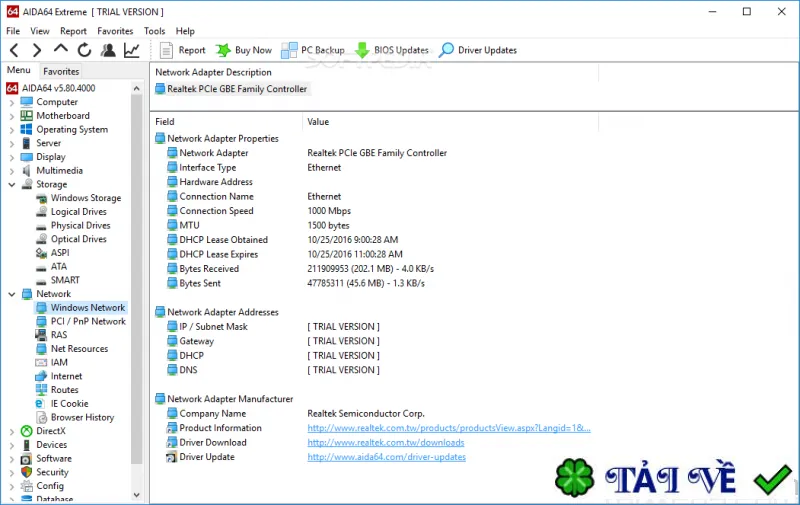
Task: Collapse the Network tree node
Action: [12, 294]
